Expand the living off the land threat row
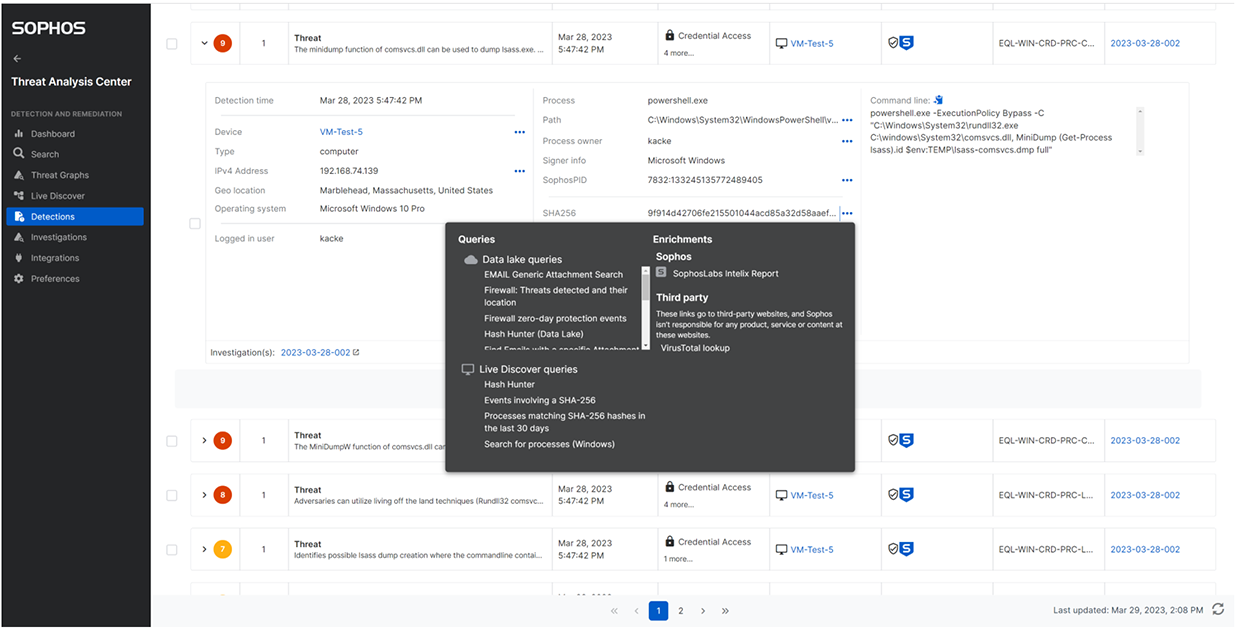This screenshot has width=1238, height=630. coord(204,495)
